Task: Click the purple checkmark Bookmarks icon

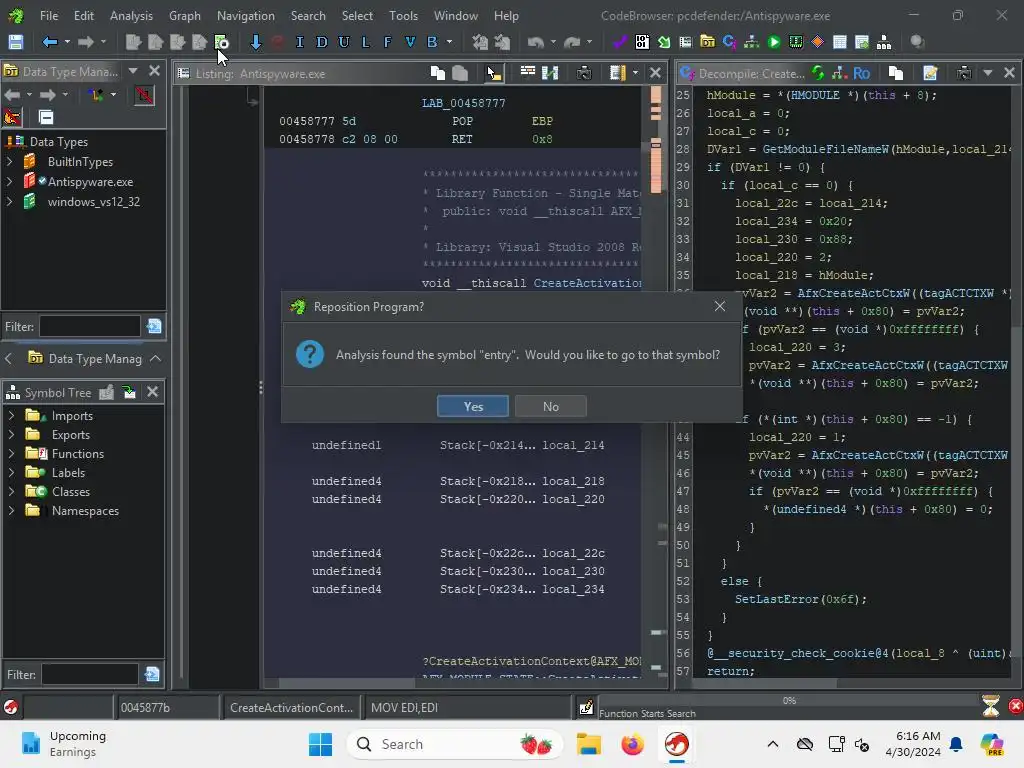Action: (x=619, y=42)
